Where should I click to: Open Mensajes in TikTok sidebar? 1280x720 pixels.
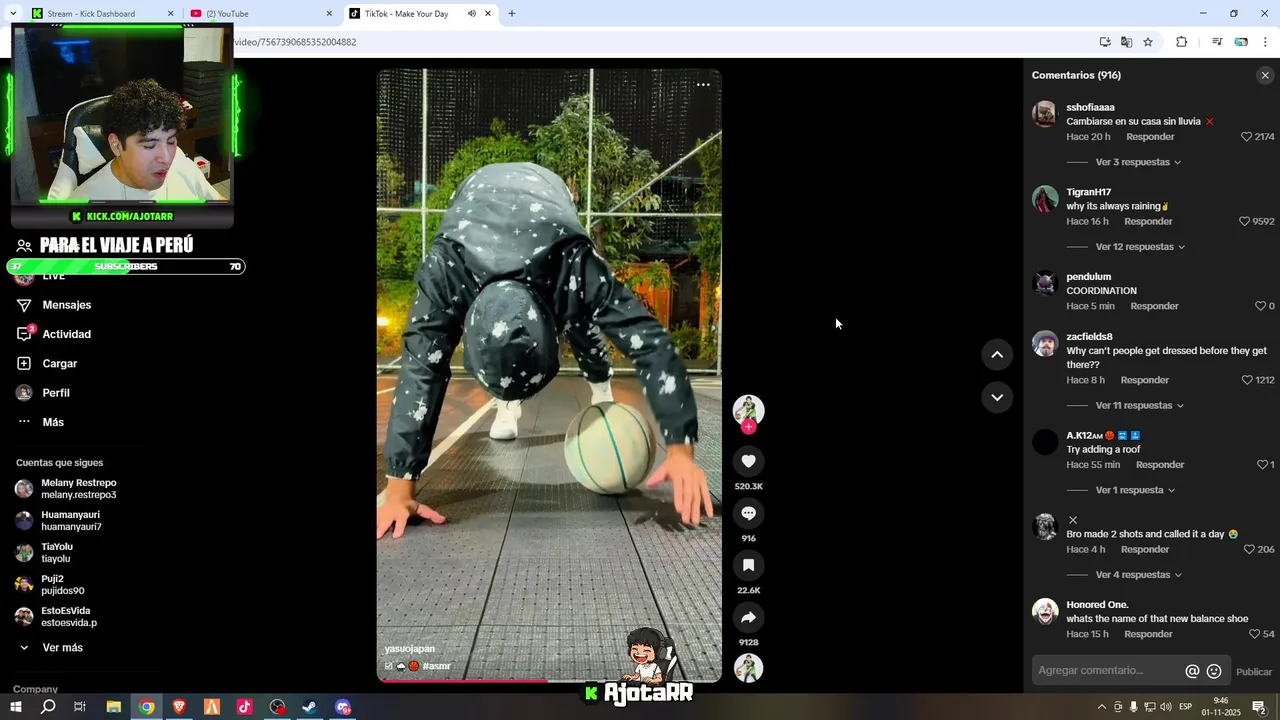66,305
